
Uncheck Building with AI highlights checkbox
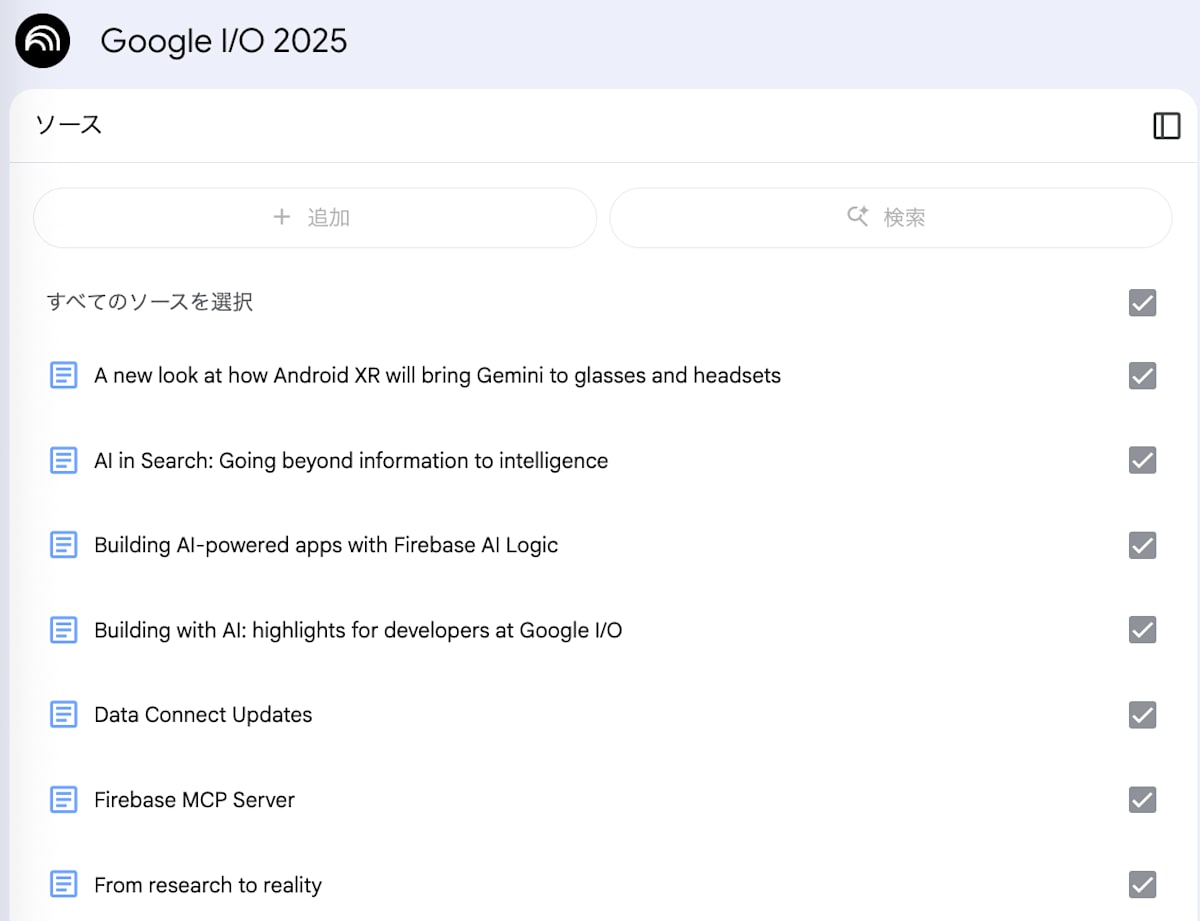(x=1142, y=630)
